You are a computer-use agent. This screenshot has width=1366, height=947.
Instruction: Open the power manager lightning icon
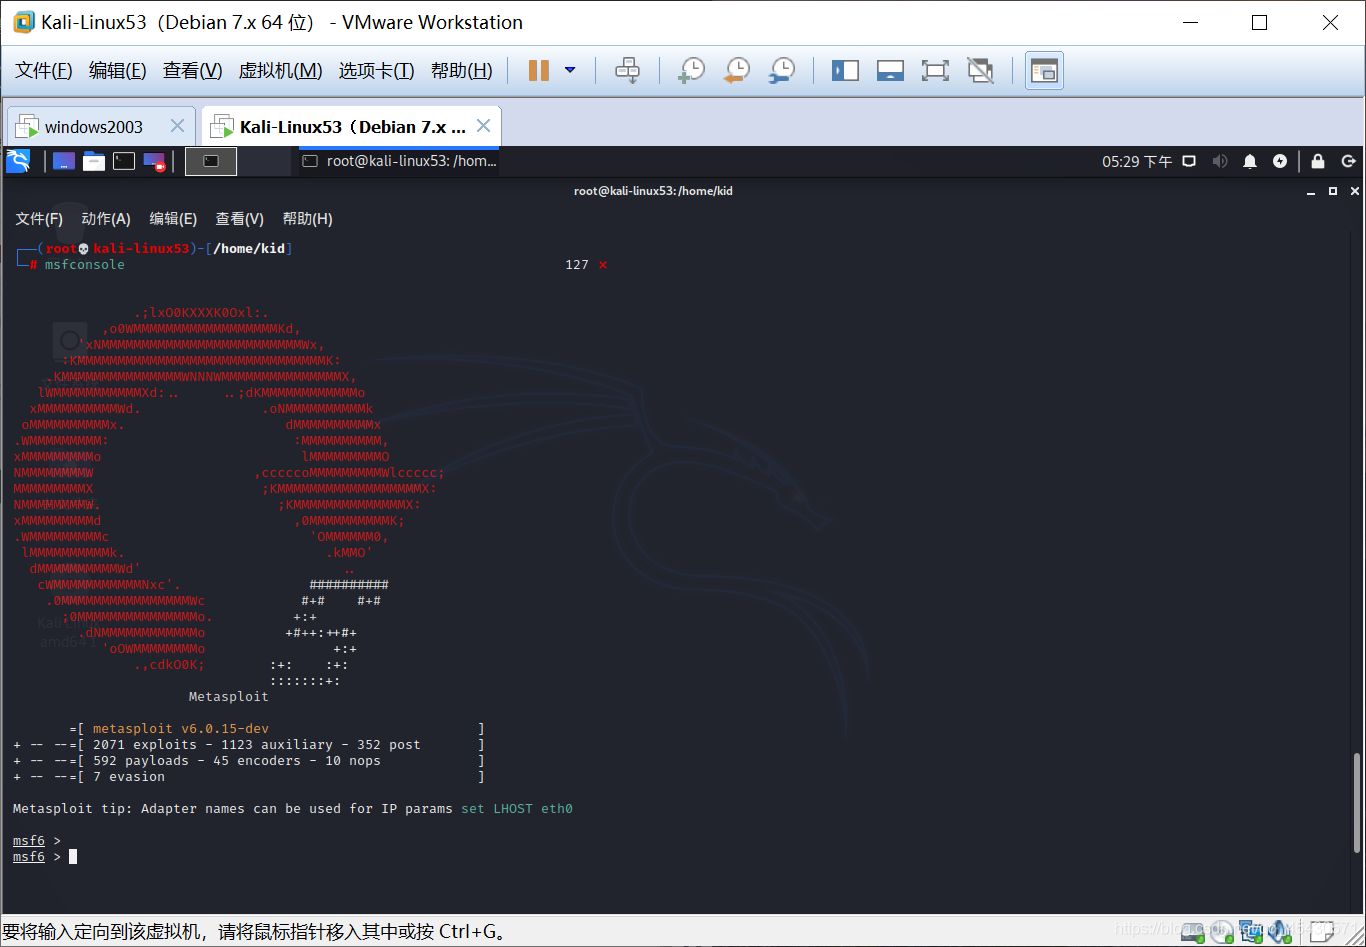pos(1280,161)
